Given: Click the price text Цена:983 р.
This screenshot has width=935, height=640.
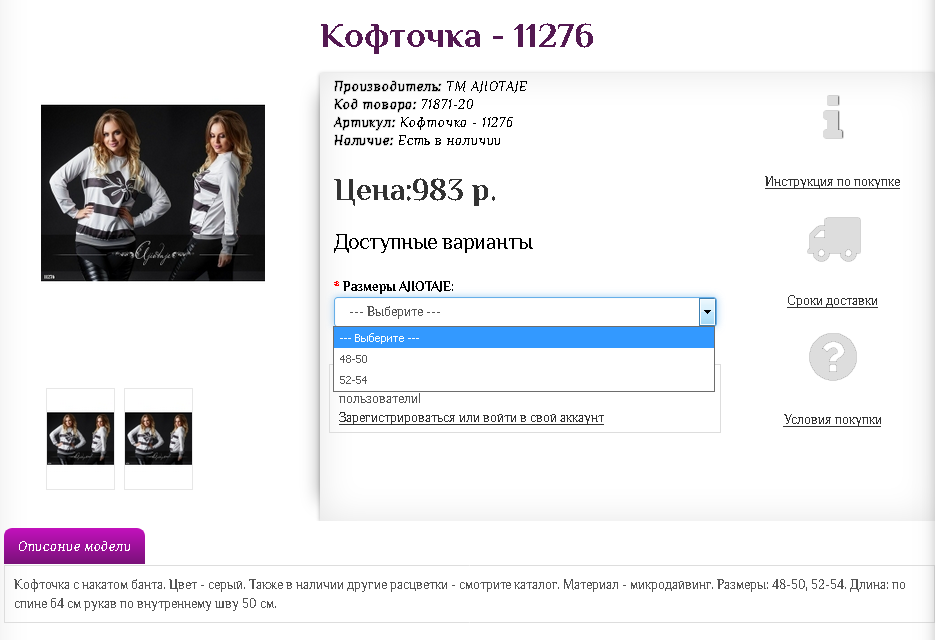Looking at the screenshot, I should click(415, 190).
